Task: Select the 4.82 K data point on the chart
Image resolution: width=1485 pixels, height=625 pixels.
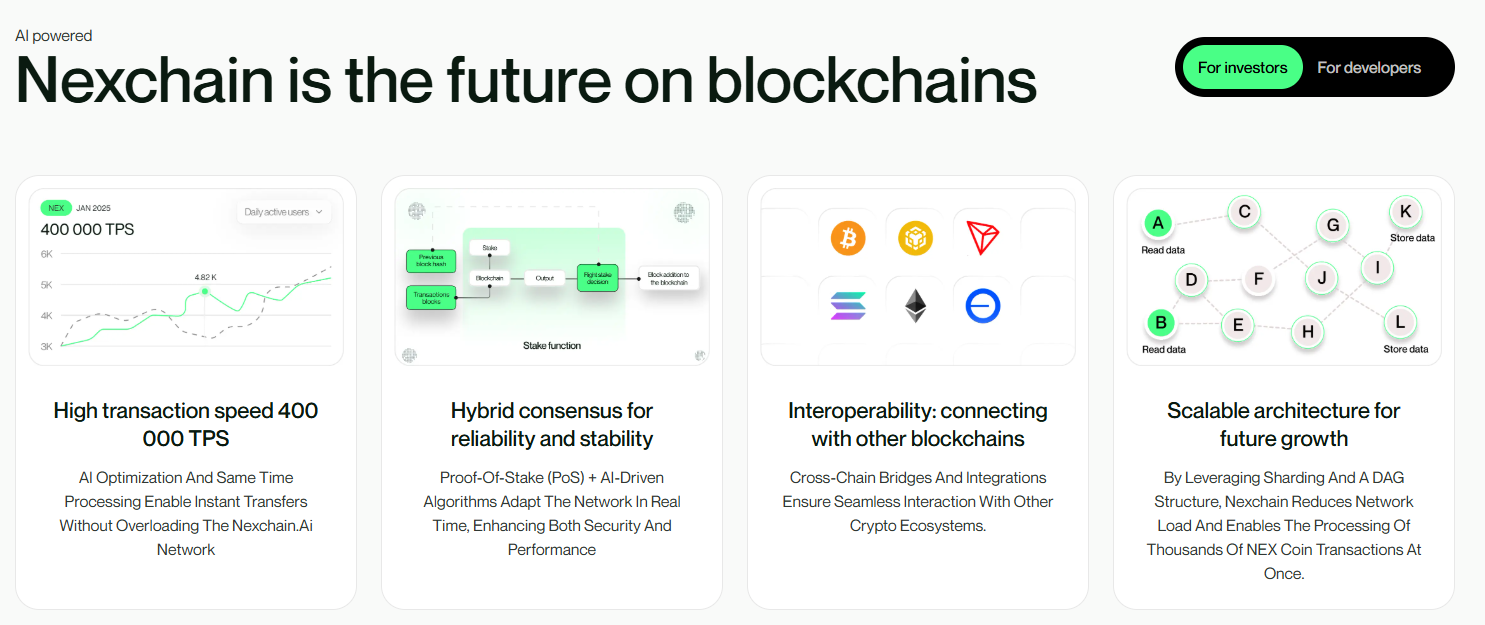Action: point(206,289)
